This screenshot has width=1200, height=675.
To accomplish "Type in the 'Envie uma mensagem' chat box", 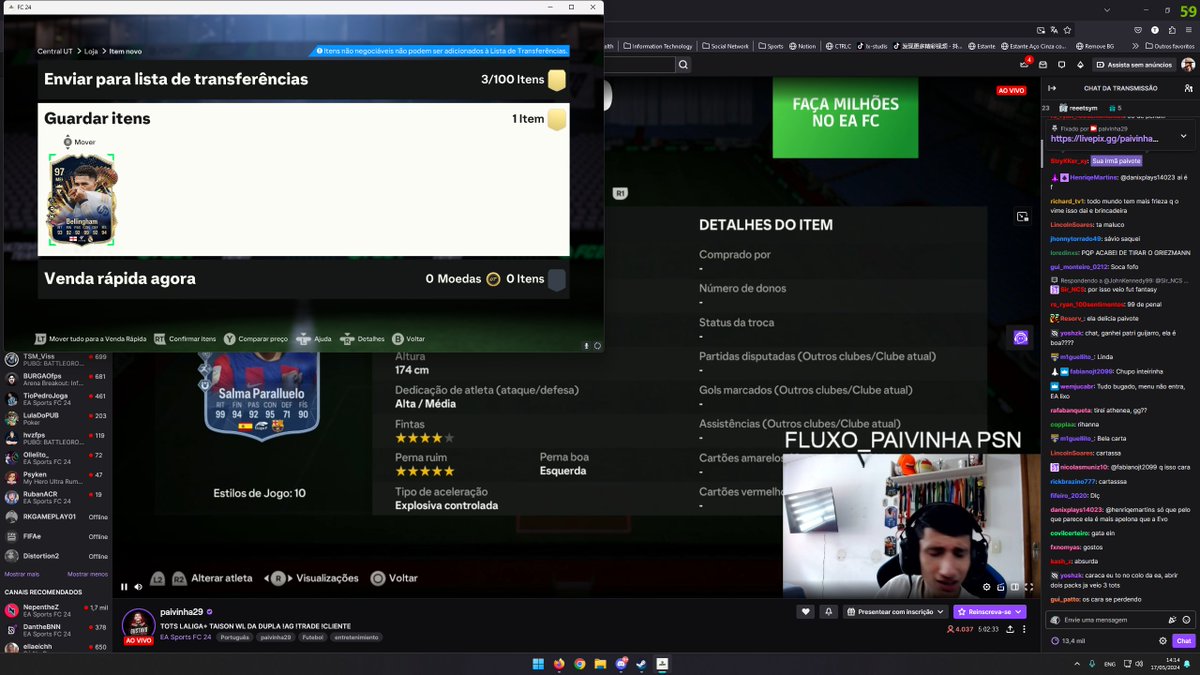I will [1118, 620].
